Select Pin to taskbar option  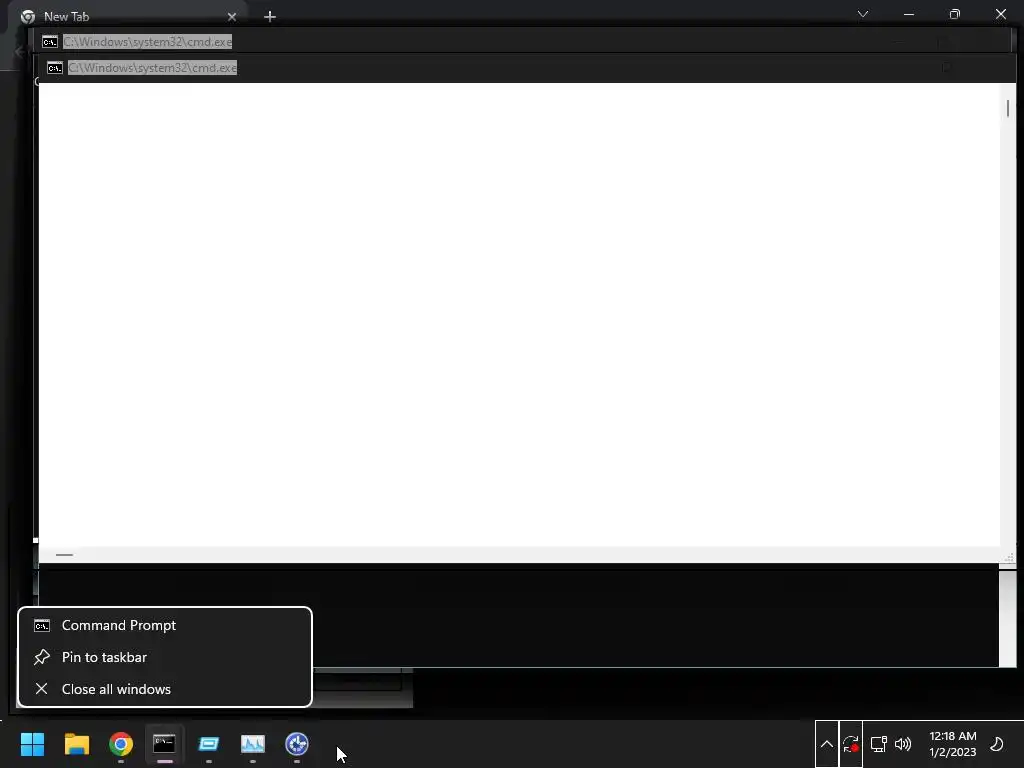pyautogui.click(x=165, y=657)
